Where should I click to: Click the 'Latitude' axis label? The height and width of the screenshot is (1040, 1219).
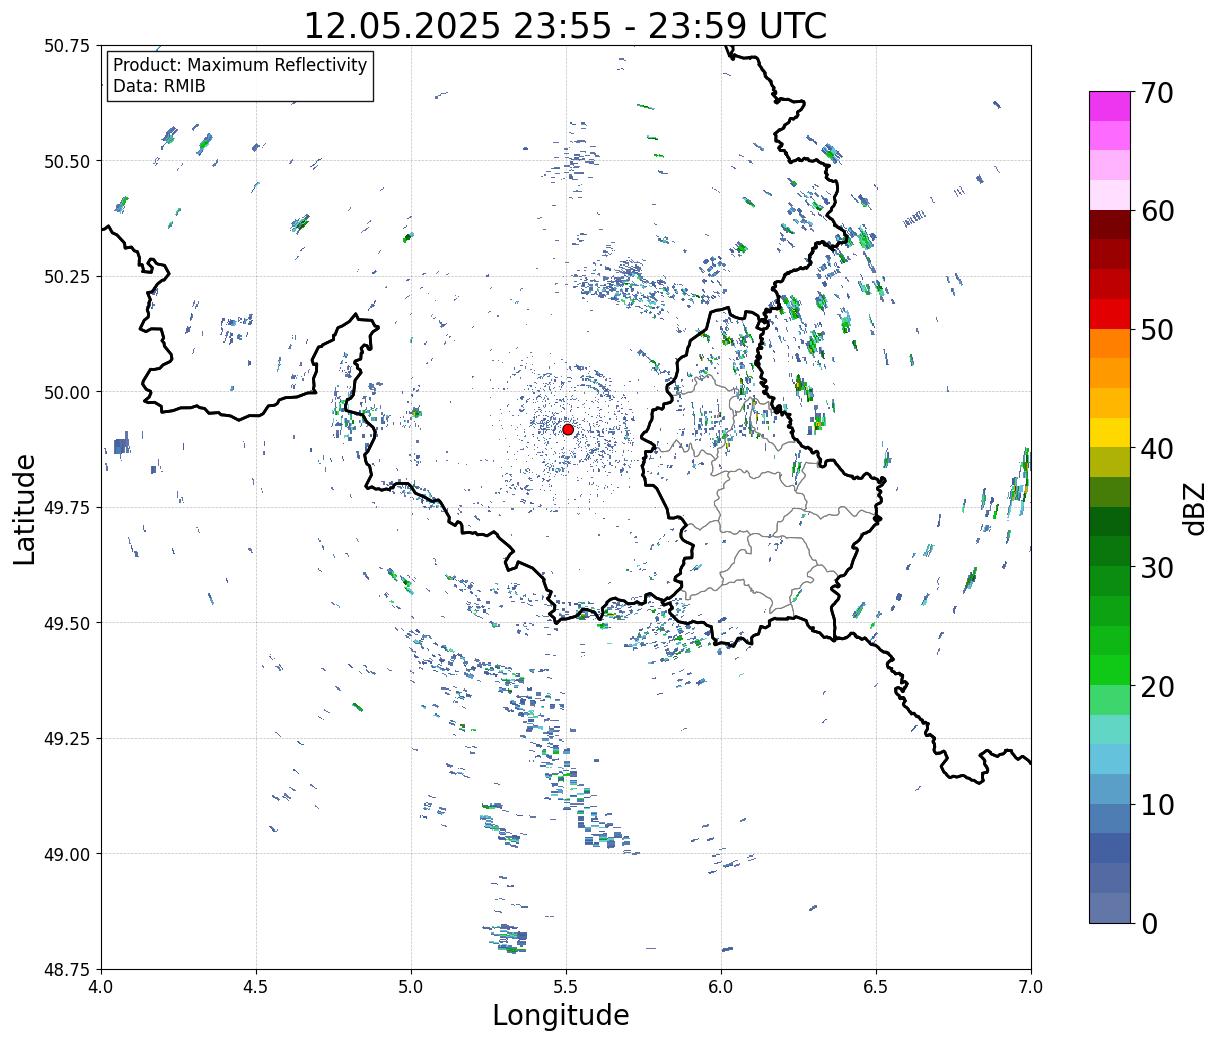coord(25,509)
